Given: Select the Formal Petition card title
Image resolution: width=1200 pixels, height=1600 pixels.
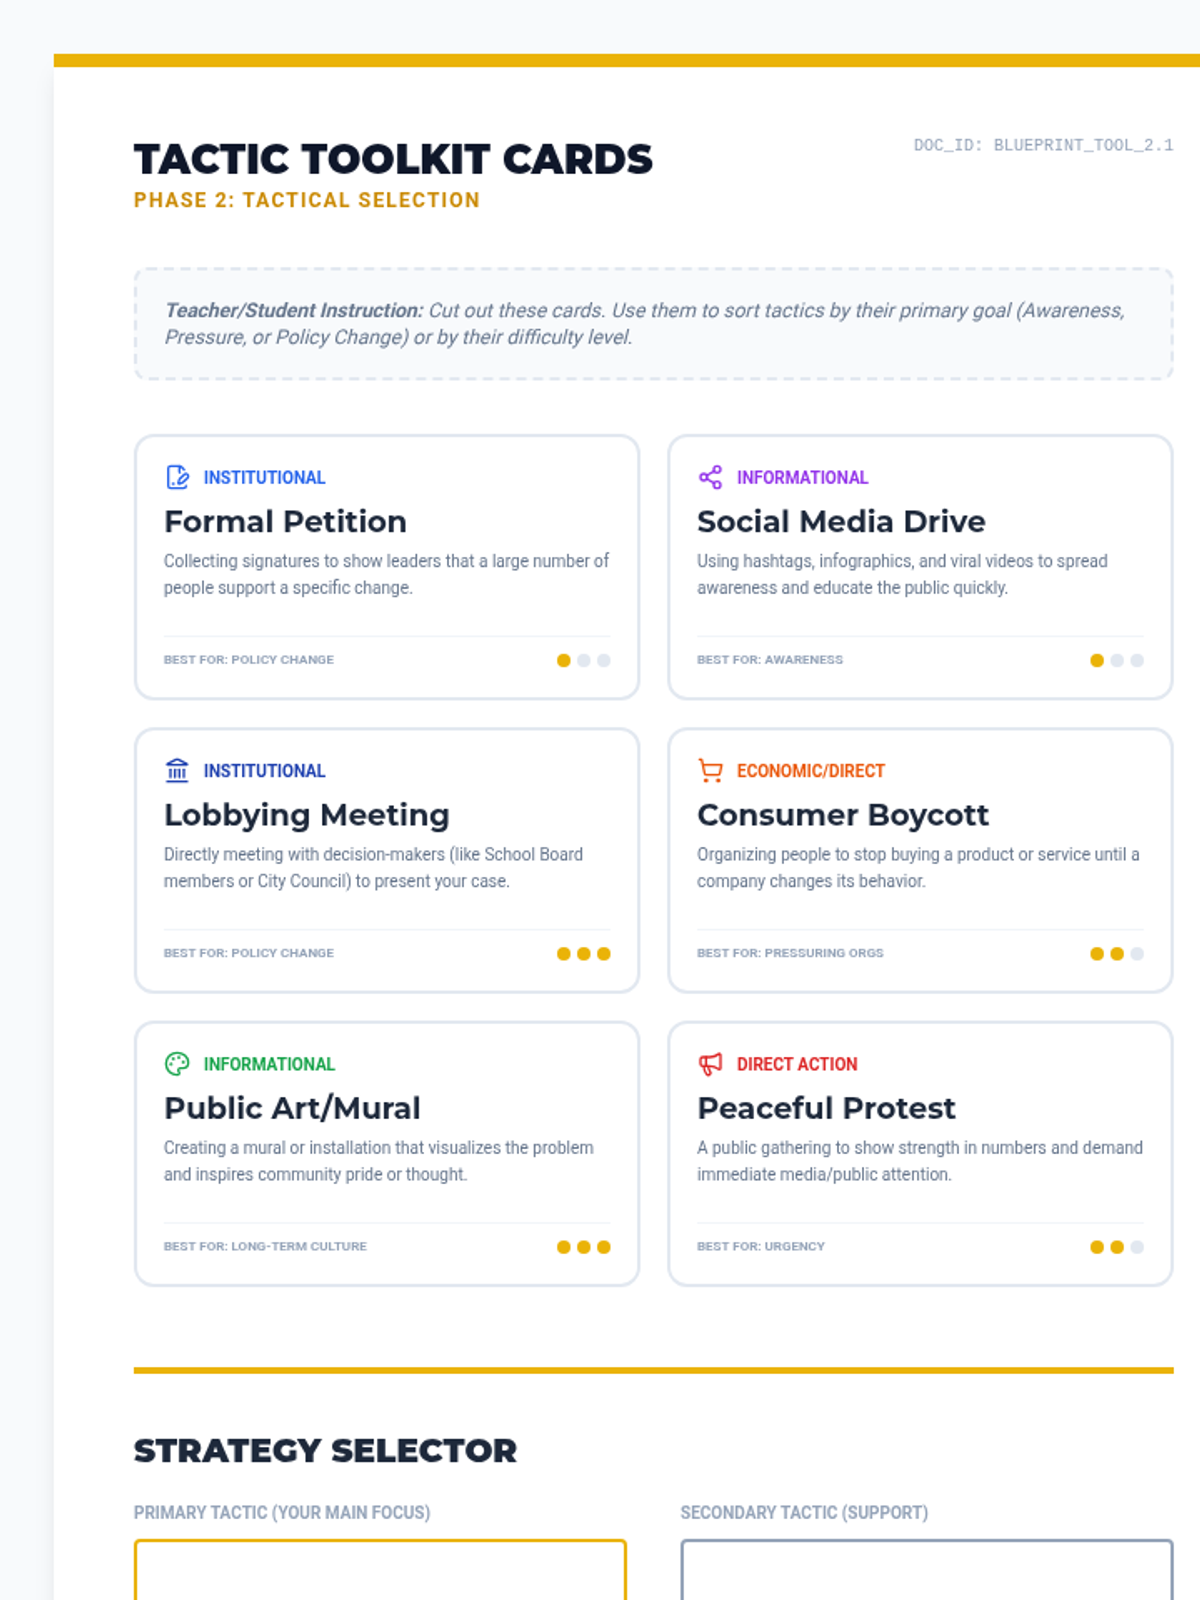Looking at the screenshot, I should (285, 521).
